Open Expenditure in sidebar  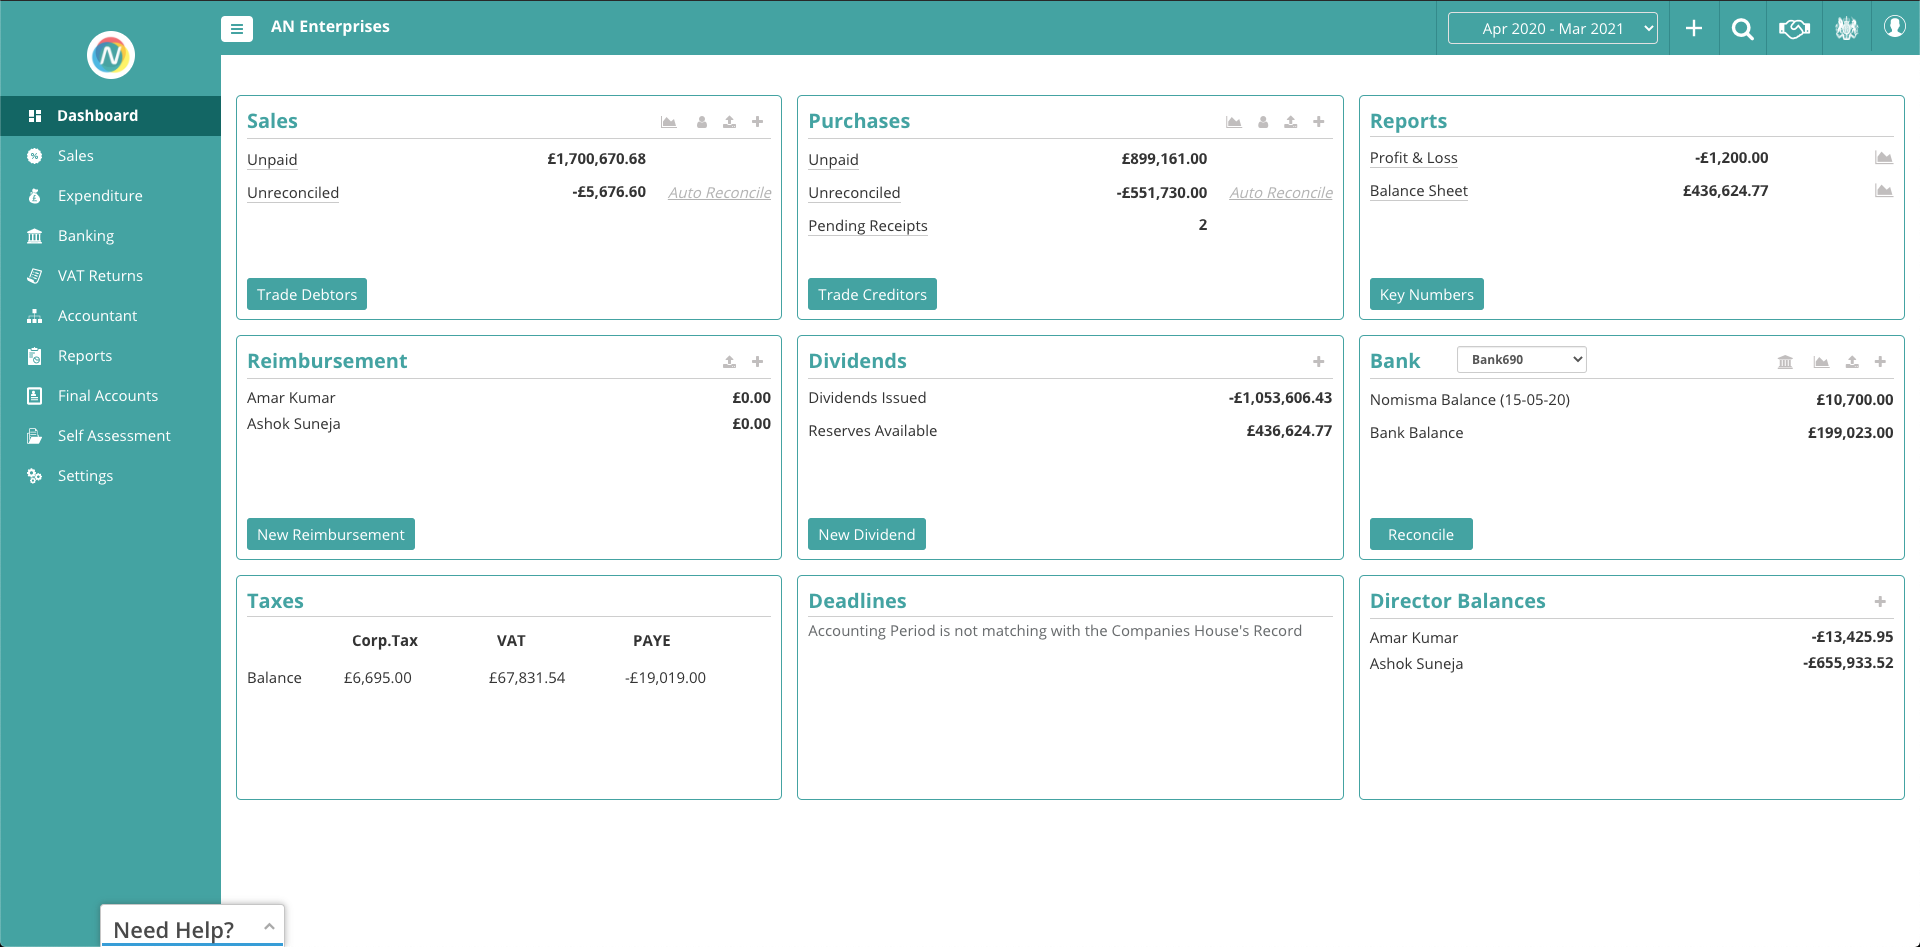click(110, 196)
